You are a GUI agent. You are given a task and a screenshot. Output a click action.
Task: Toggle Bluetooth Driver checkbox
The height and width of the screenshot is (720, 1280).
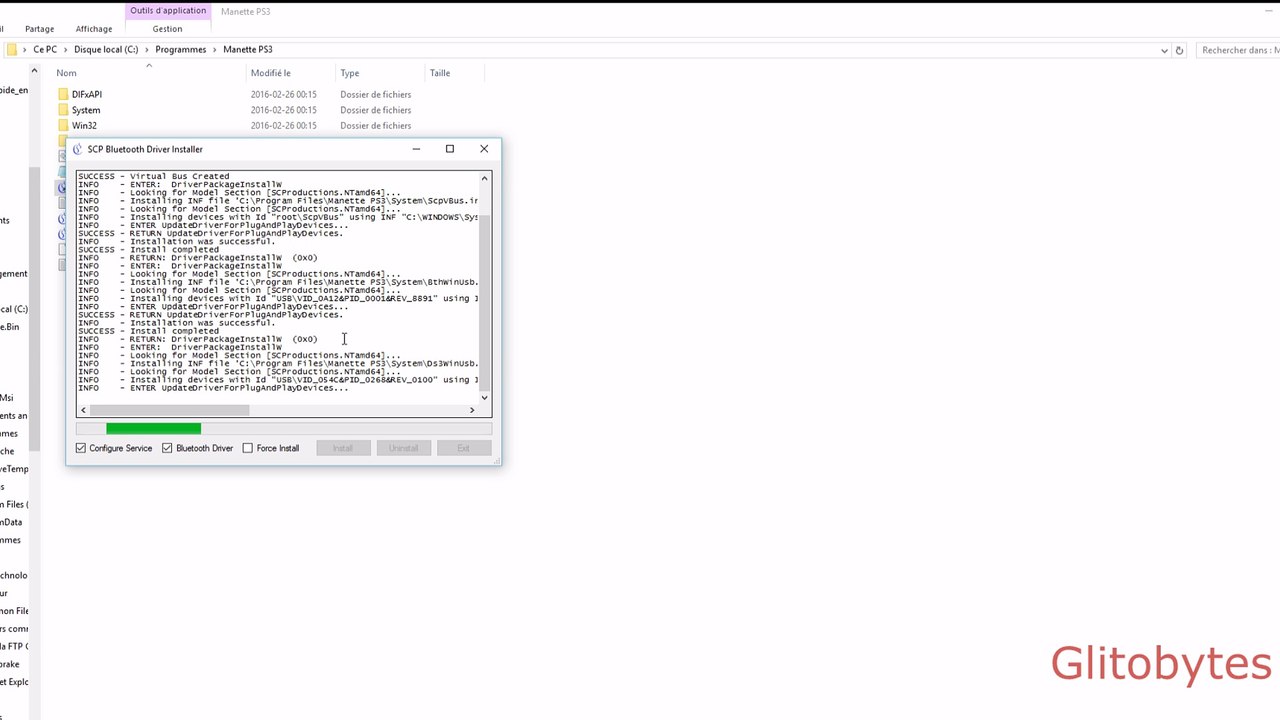167,448
